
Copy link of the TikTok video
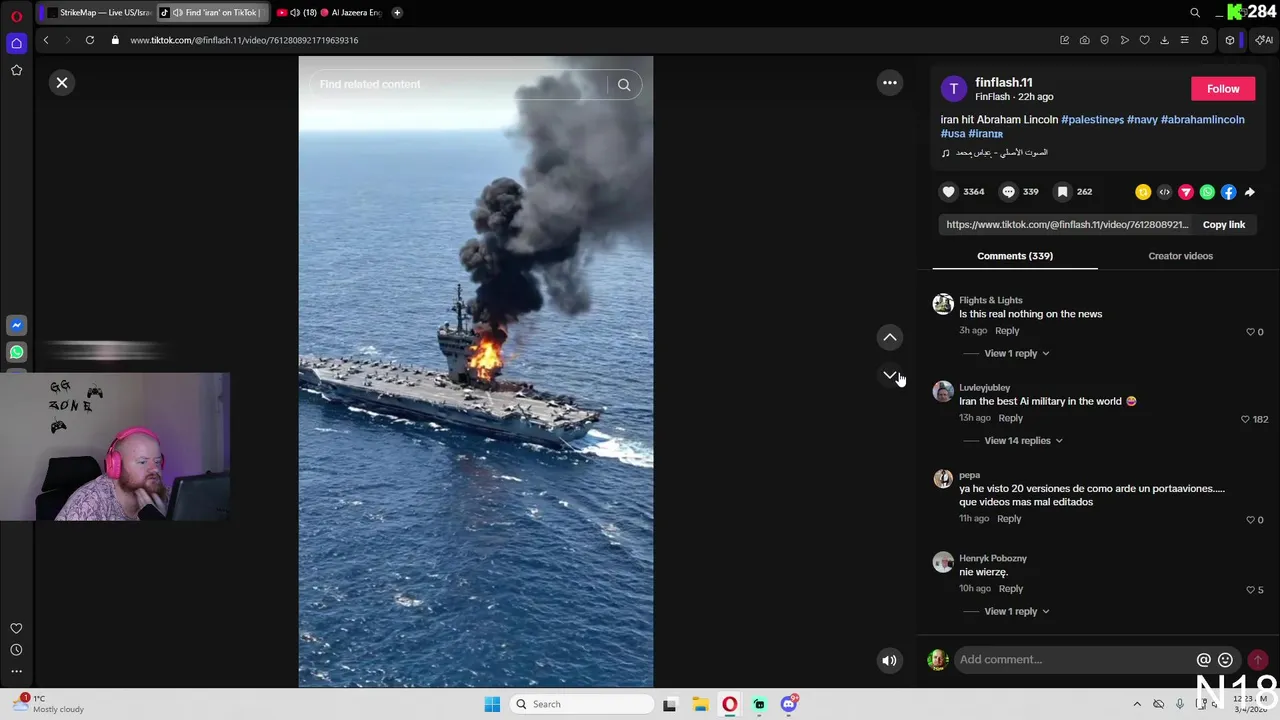[1224, 225]
